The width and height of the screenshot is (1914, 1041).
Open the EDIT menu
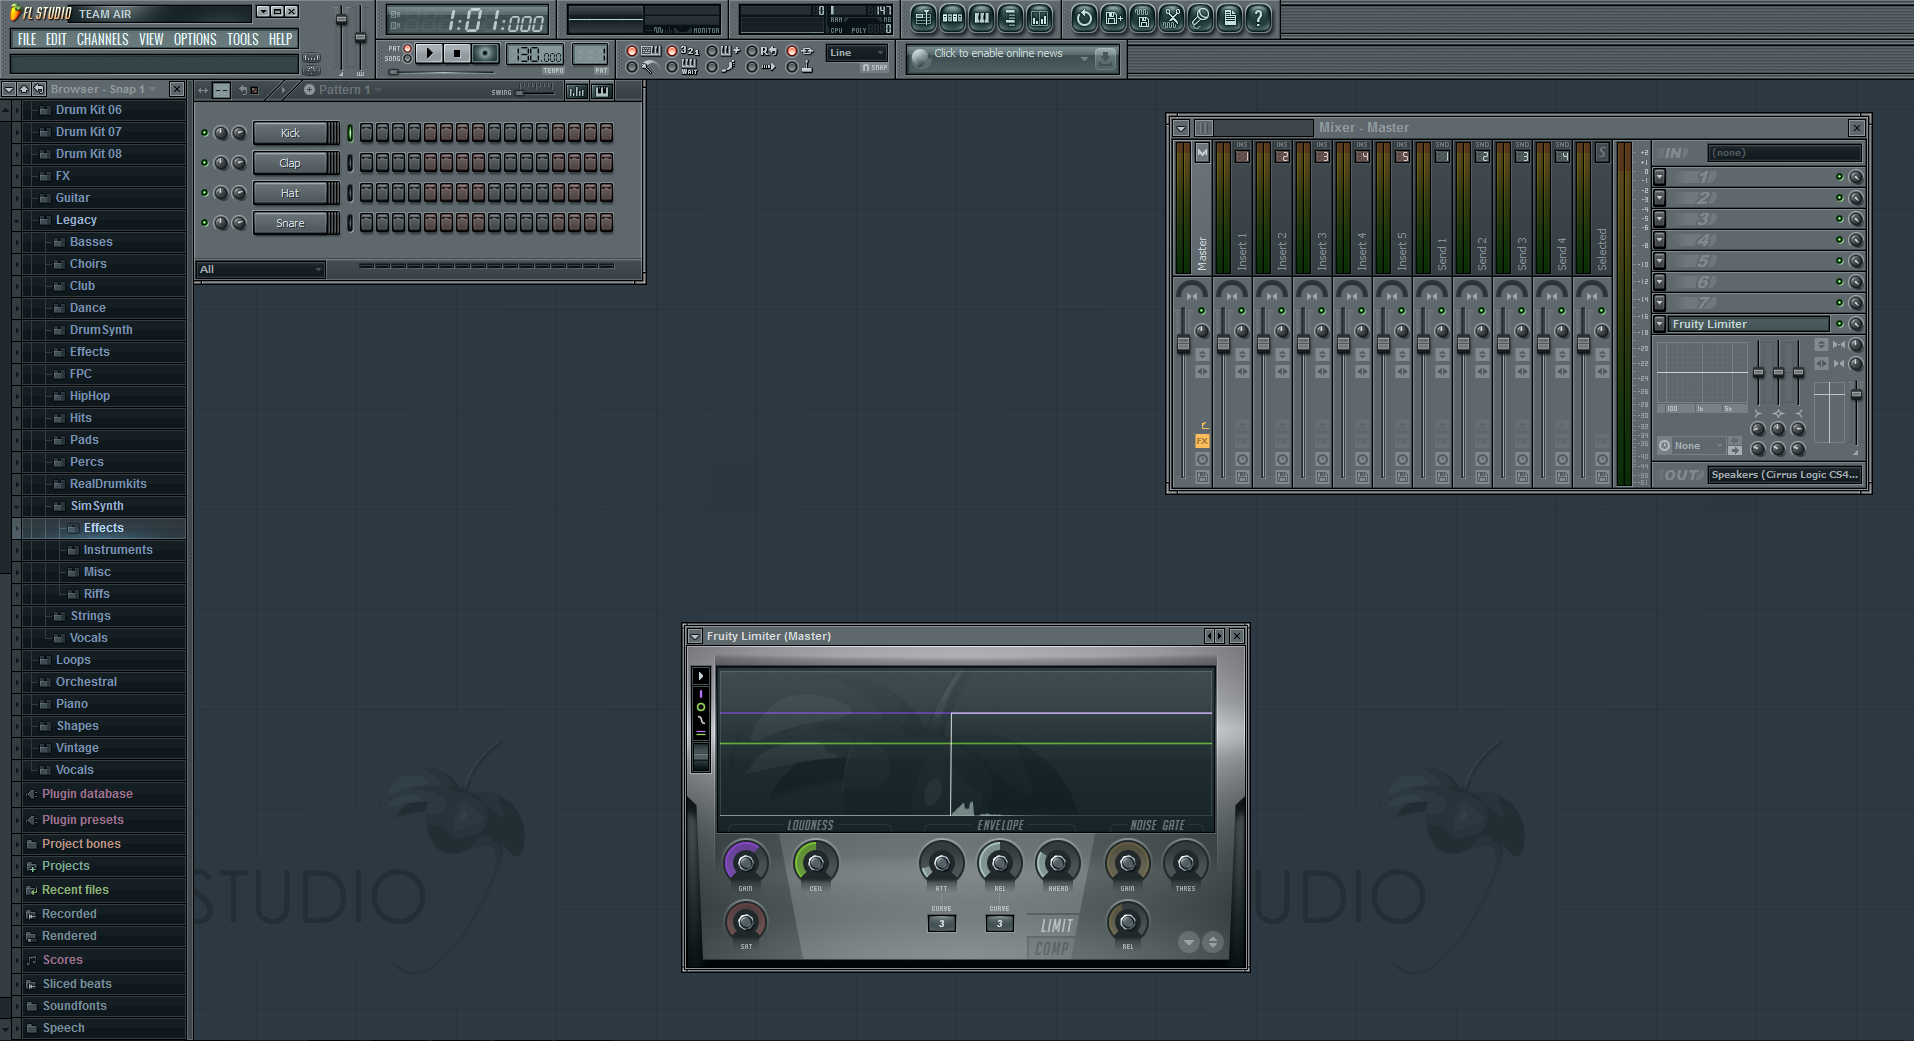click(x=57, y=39)
